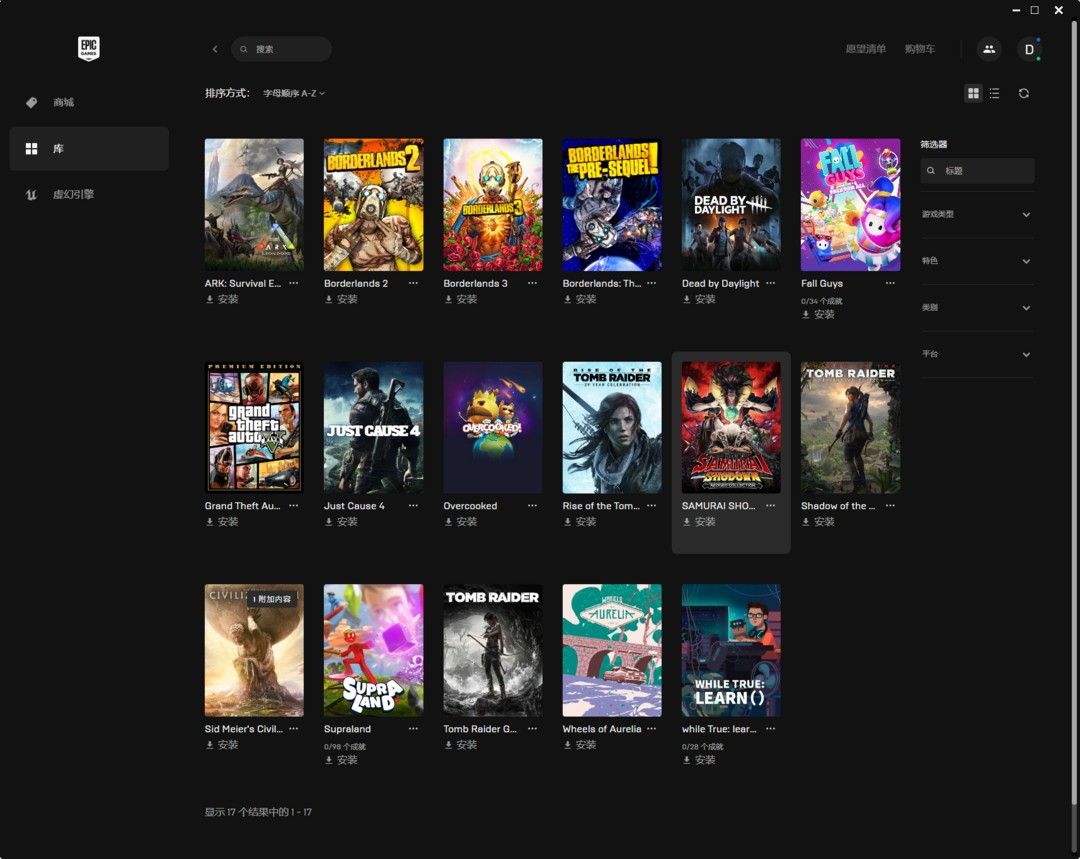Open the Supraland cover thumbnail
Image resolution: width=1080 pixels, height=859 pixels.
pos(373,650)
